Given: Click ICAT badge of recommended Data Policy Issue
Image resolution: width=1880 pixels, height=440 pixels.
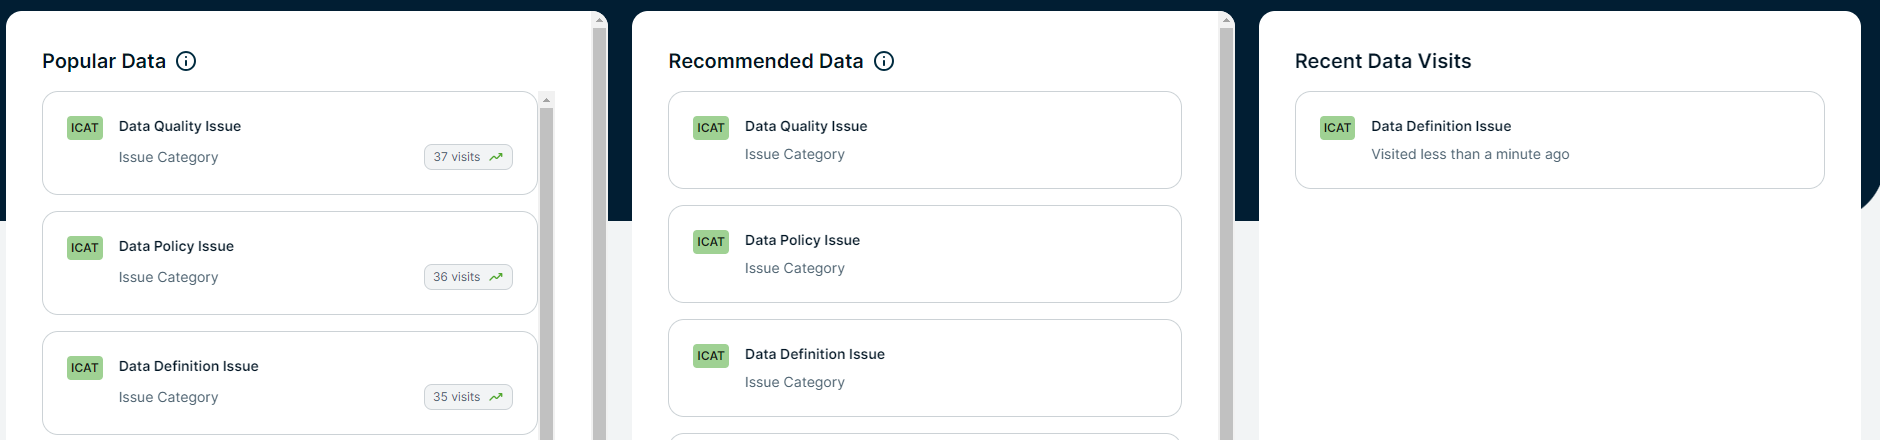Looking at the screenshot, I should point(711,242).
